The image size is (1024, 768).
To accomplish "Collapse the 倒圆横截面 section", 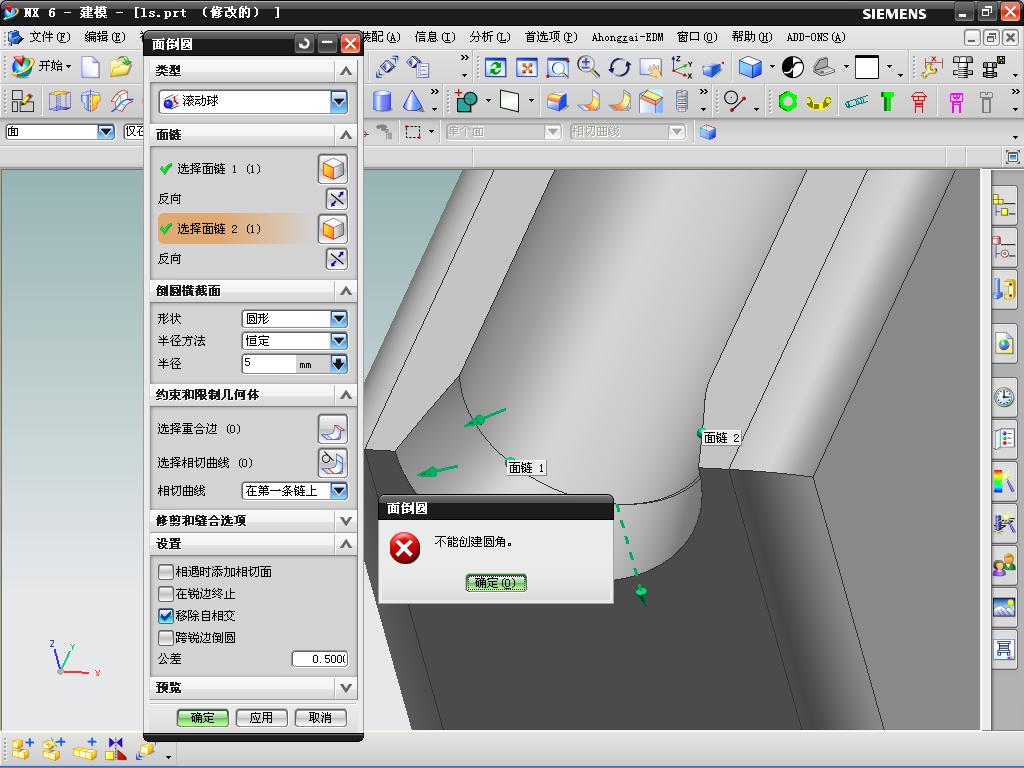I will 345,291.
